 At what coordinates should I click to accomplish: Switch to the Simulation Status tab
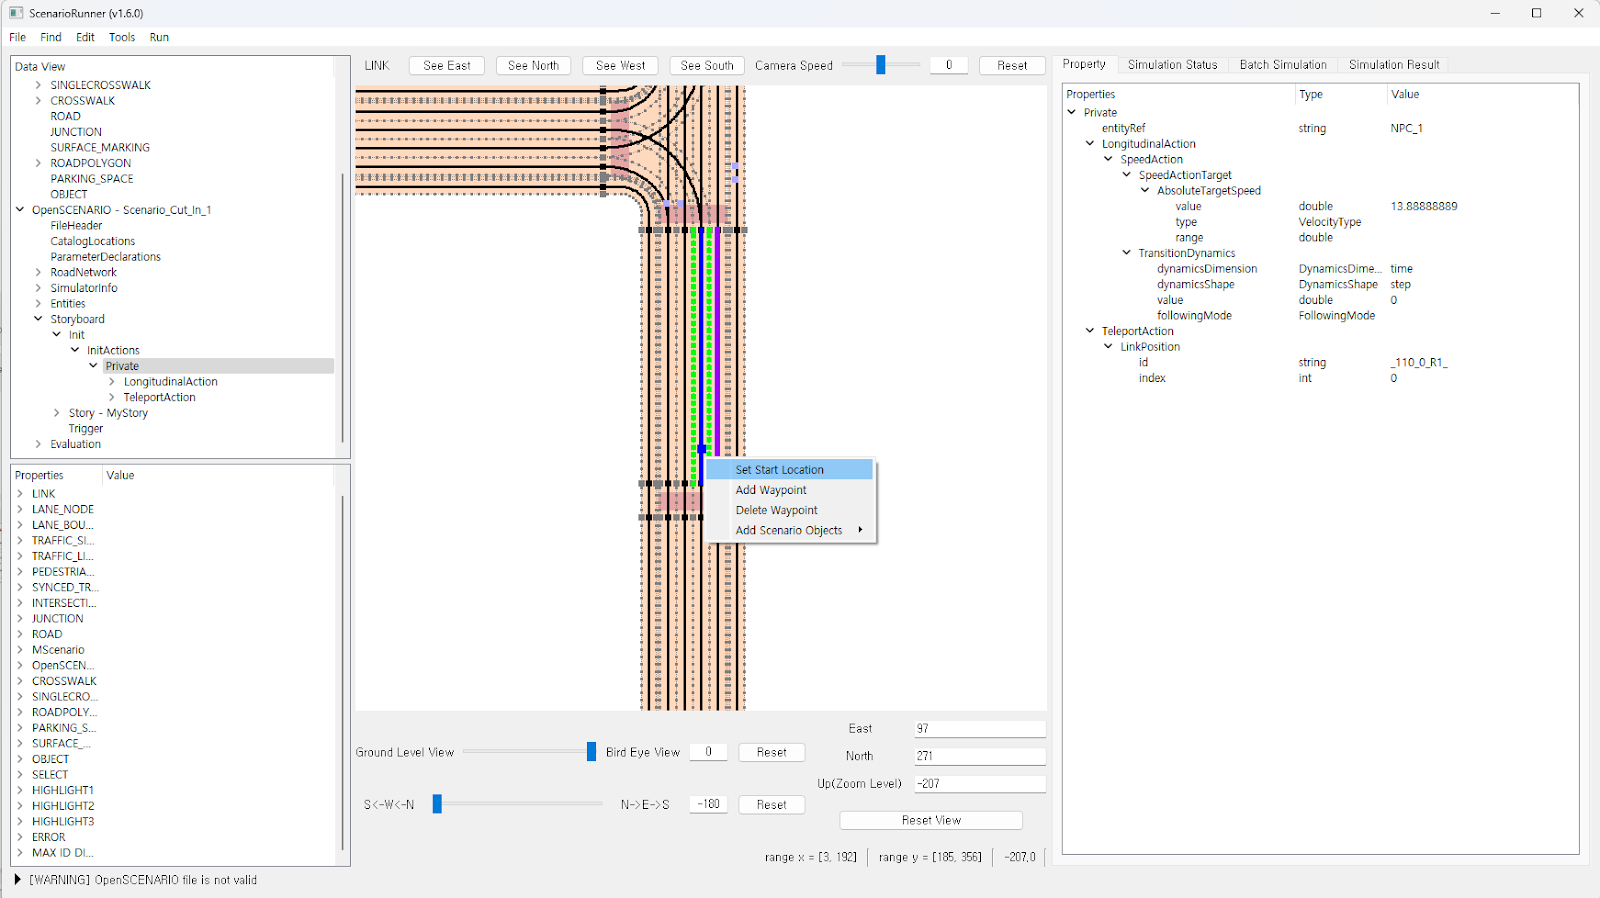(1172, 65)
